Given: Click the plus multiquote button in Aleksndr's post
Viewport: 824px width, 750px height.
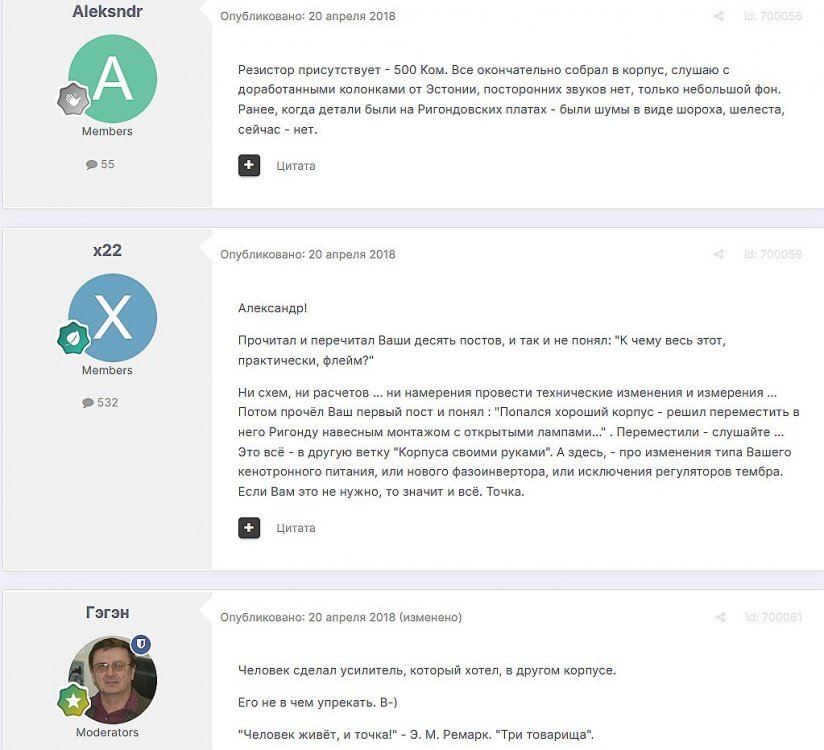Looking at the screenshot, I should point(249,165).
